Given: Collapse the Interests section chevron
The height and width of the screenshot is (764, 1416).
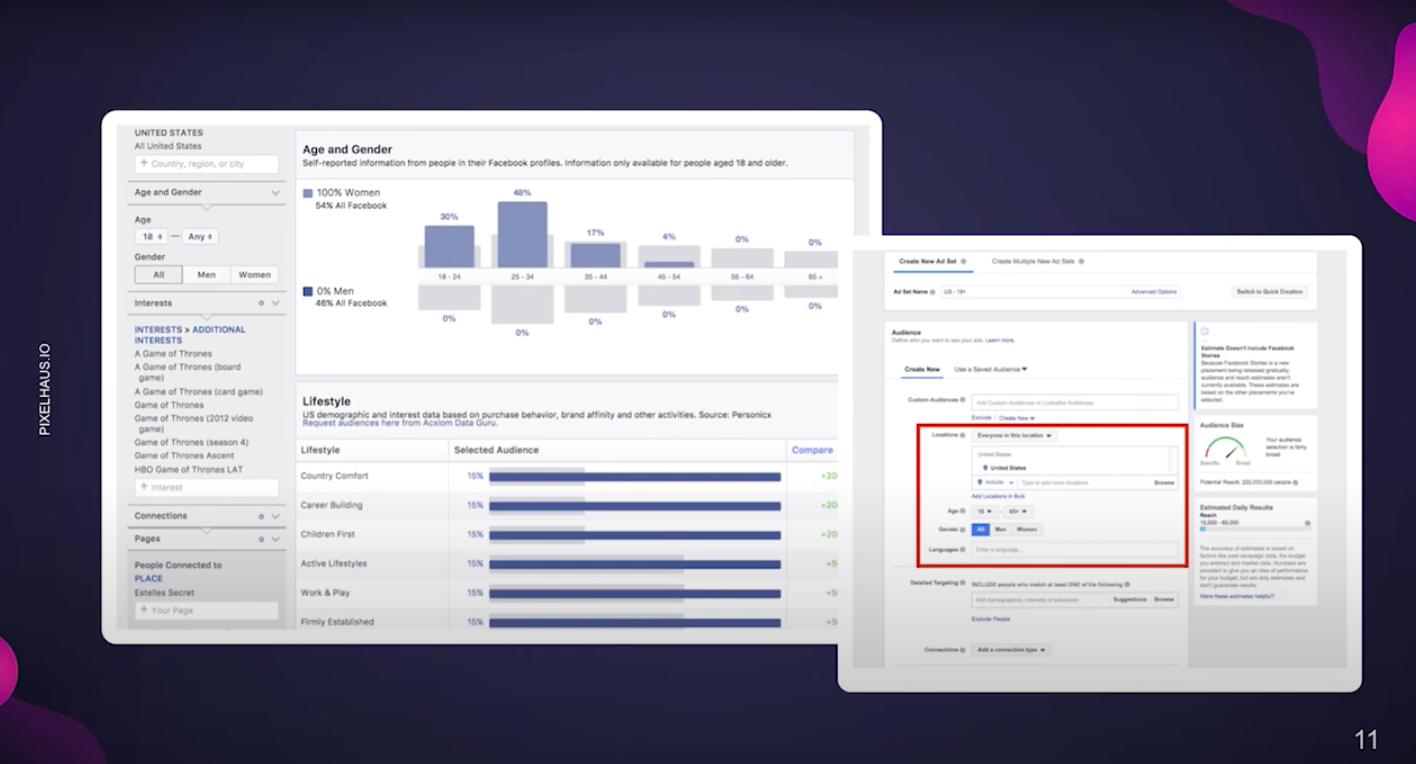Looking at the screenshot, I should tap(275, 303).
